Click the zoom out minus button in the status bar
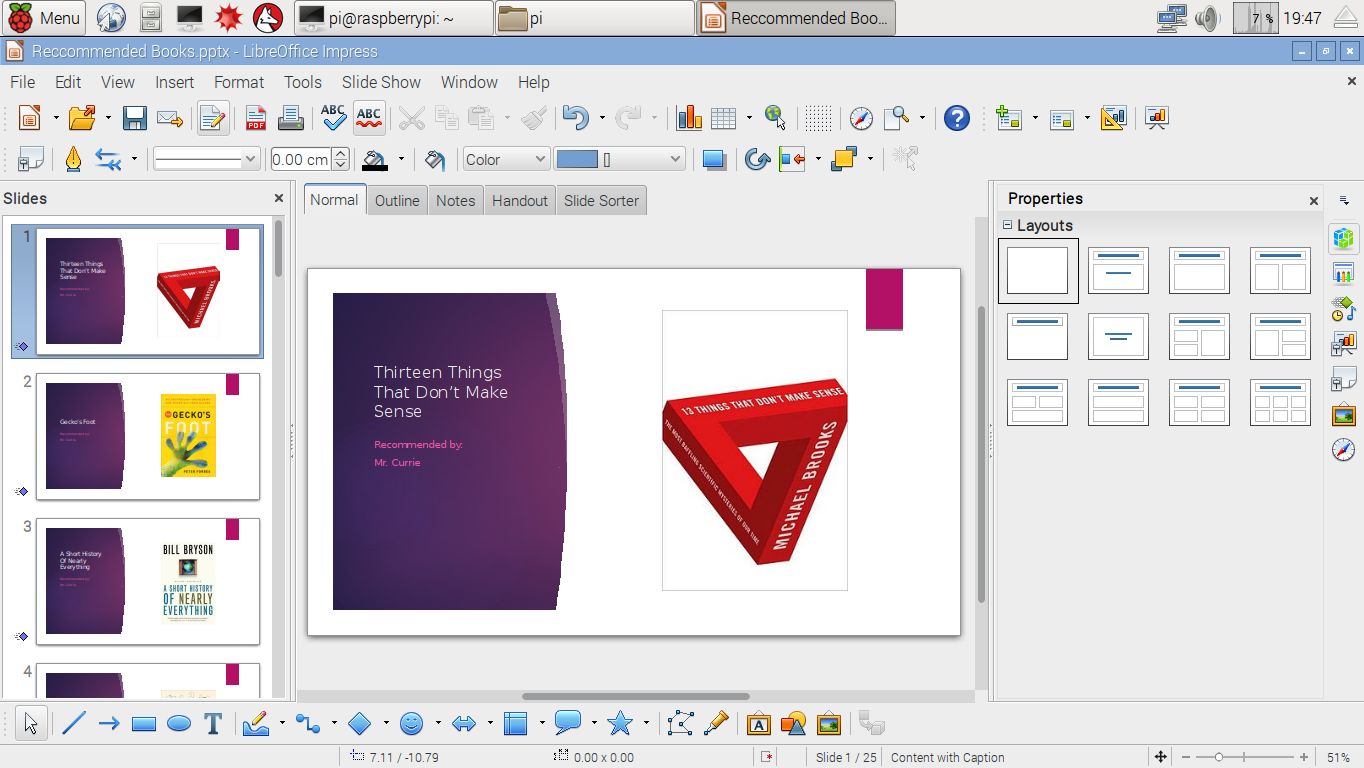Screen dimensions: 1364x768 click(1186, 757)
